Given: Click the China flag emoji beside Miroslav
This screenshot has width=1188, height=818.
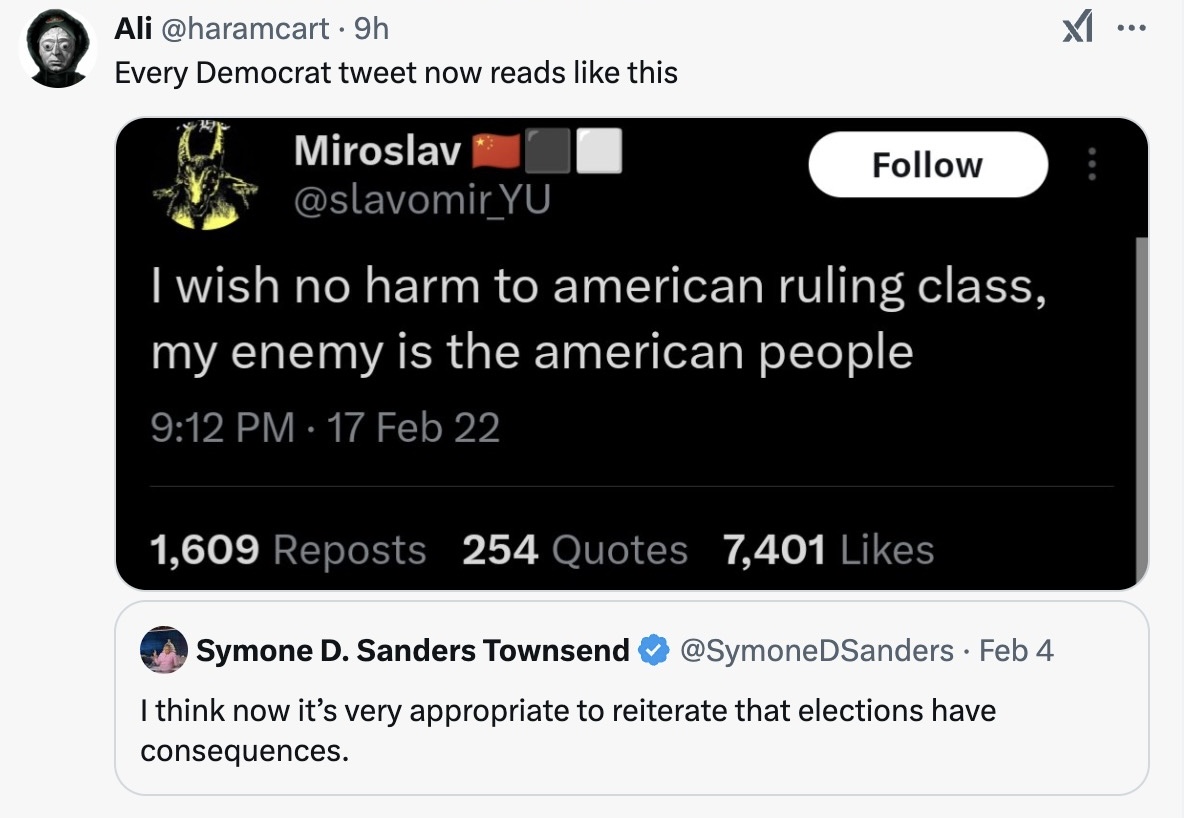Looking at the screenshot, I should [496, 150].
